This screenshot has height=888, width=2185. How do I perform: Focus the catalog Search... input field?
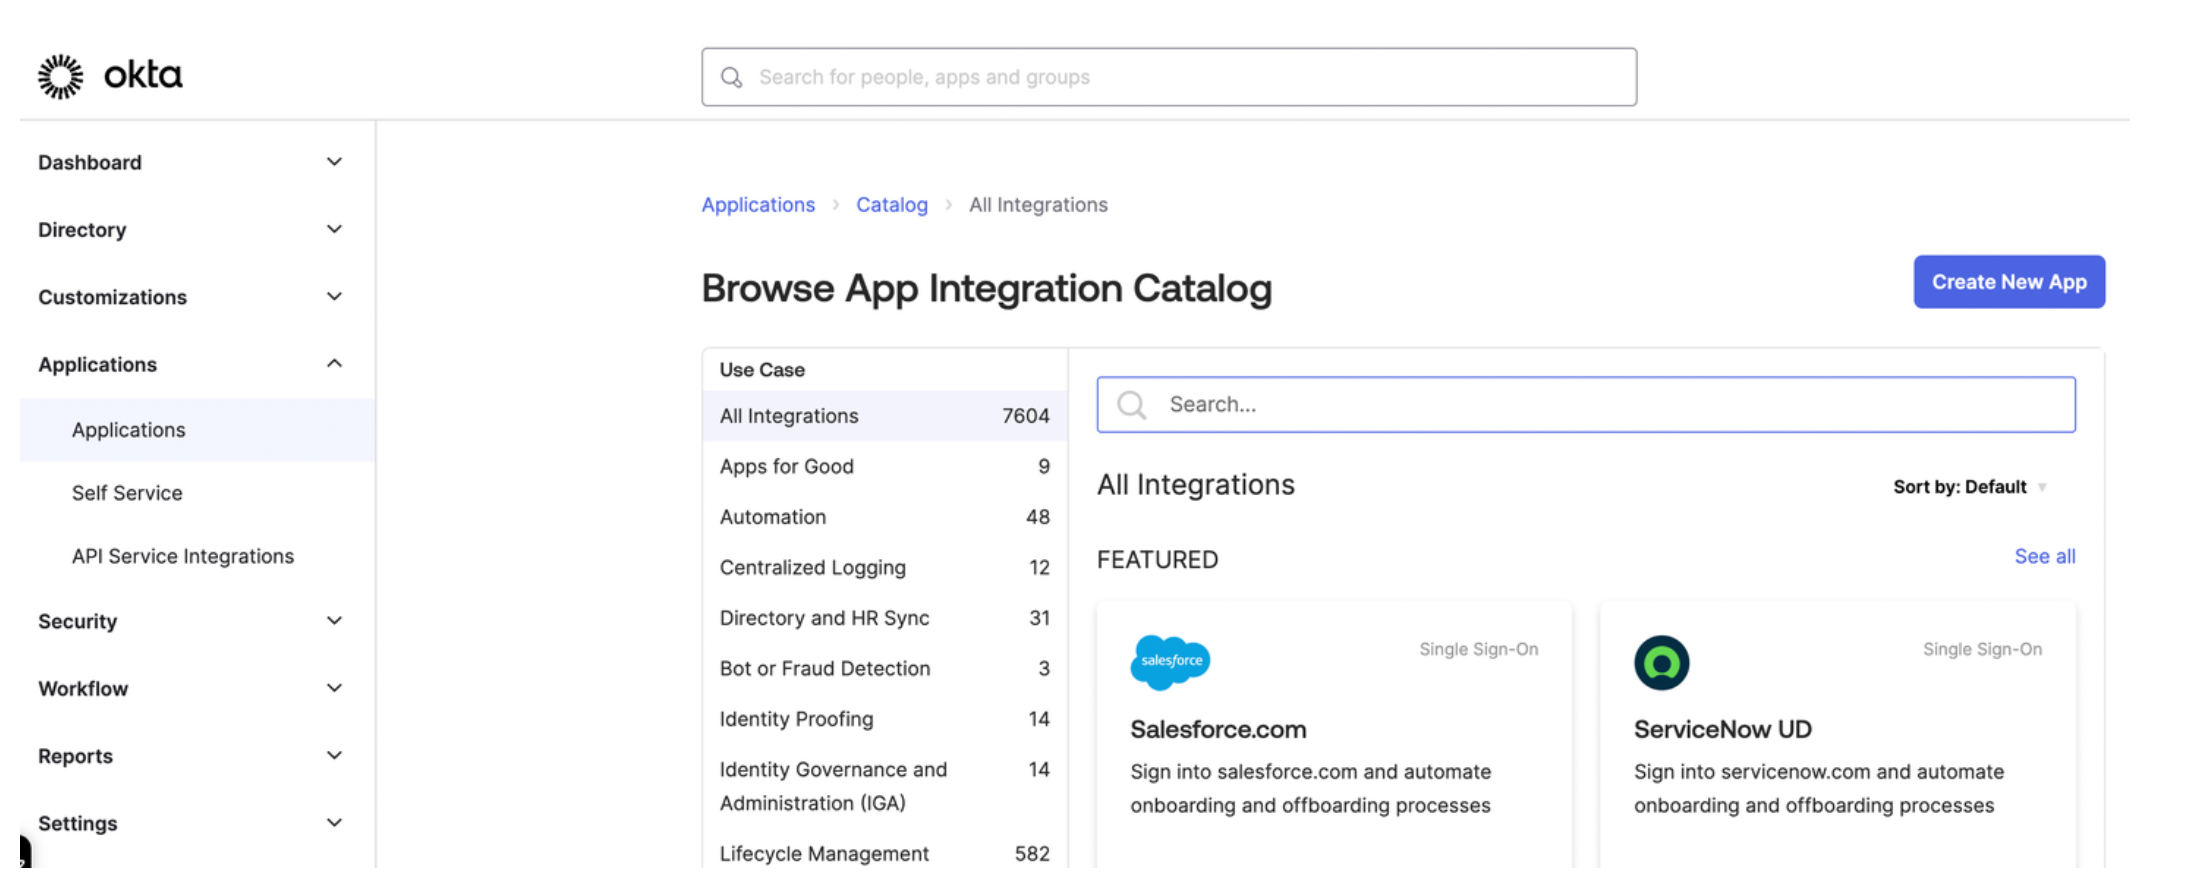pos(1586,404)
